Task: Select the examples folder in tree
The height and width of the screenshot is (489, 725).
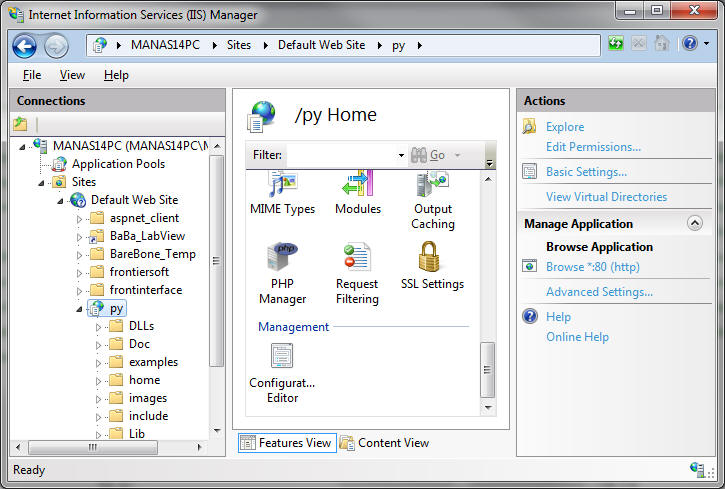Action: pyautogui.click(x=153, y=362)
